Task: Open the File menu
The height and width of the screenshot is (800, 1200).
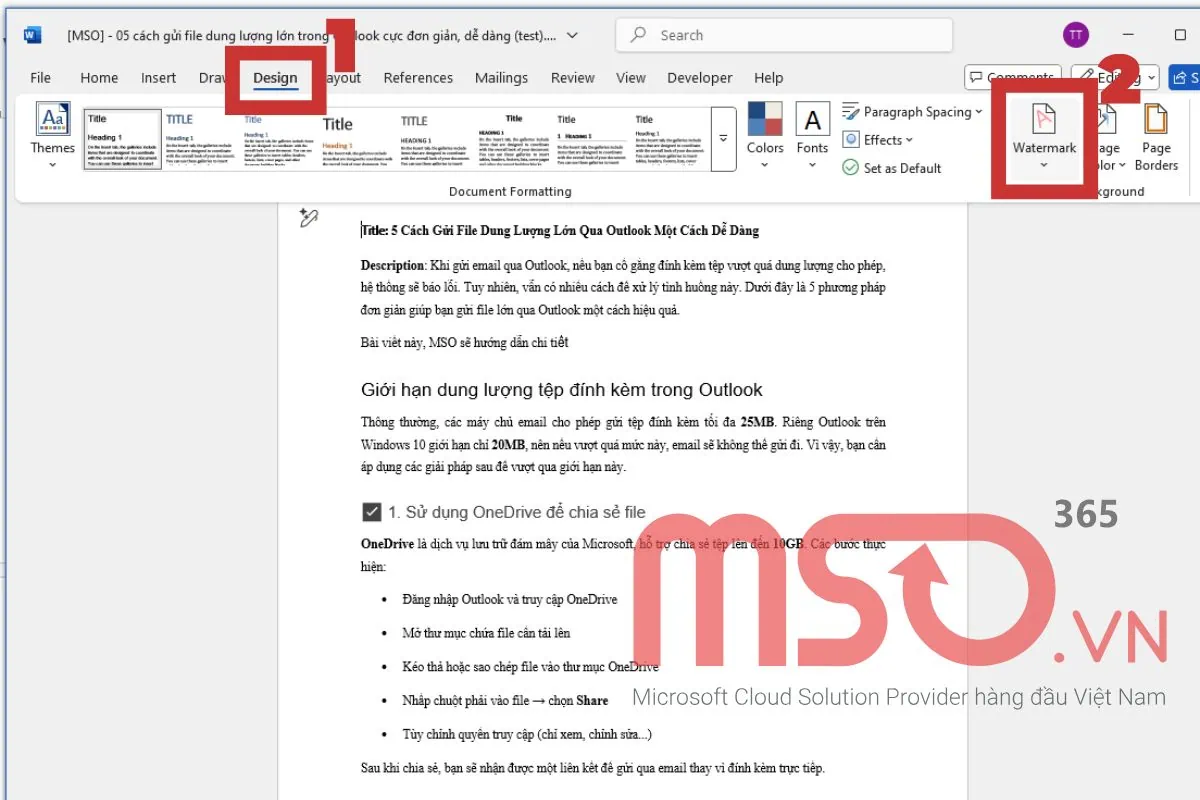Action: pos(40,78)
